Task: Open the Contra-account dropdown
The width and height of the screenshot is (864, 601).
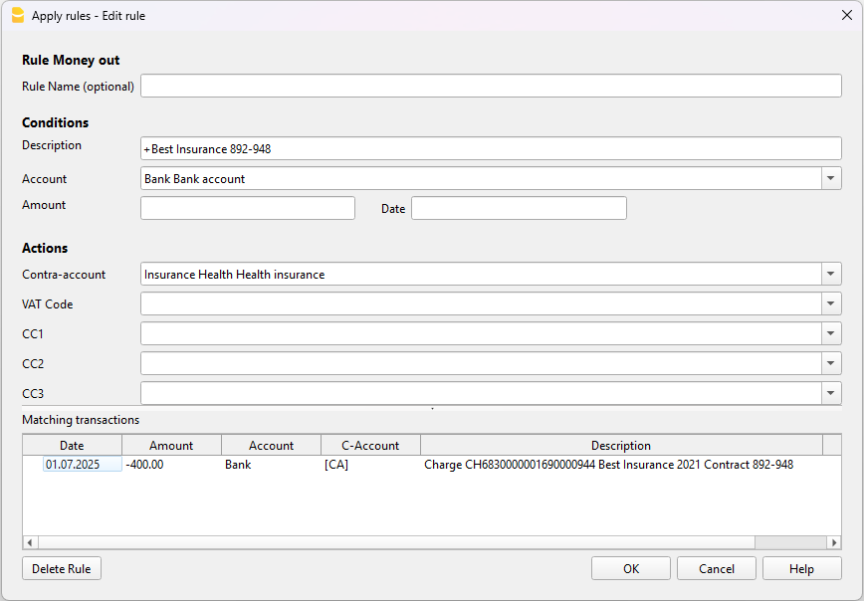Action: click(831, 274)
